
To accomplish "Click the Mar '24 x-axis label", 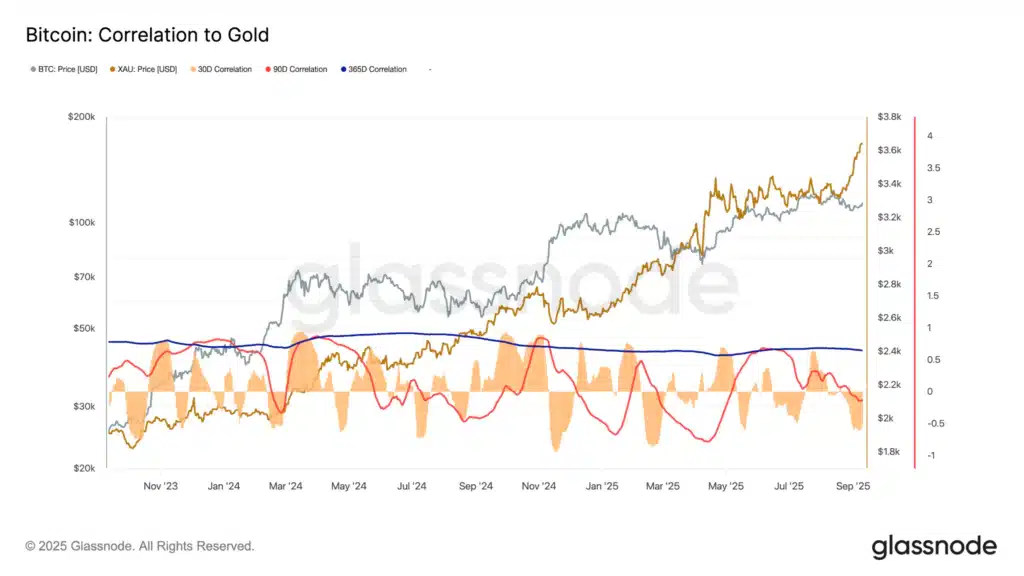I will (286, 486).
